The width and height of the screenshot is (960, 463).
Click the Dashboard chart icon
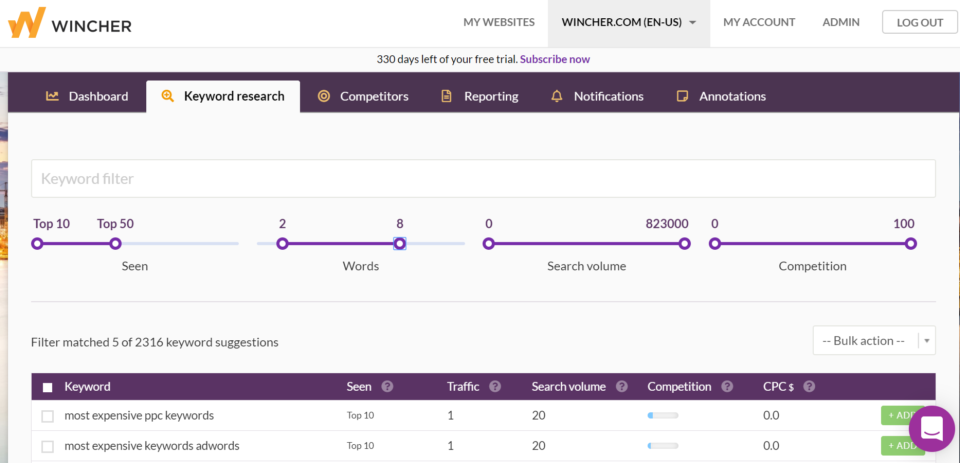click(52, 96)
